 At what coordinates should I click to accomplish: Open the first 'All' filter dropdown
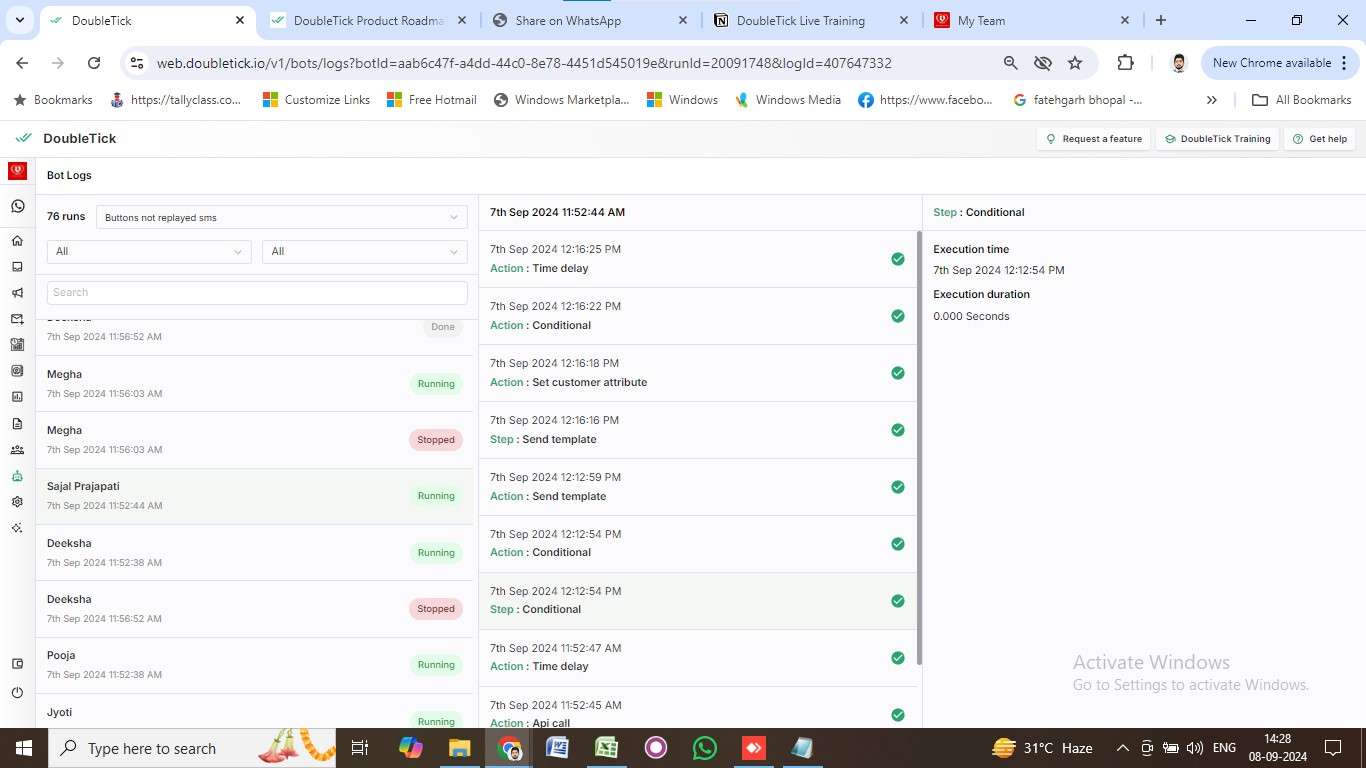149,251
